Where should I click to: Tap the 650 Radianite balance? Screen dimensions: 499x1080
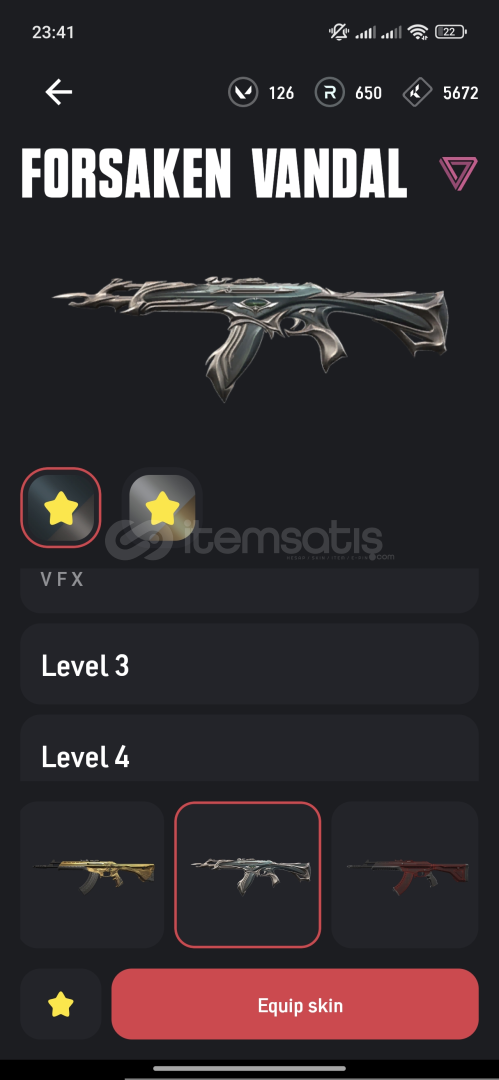click(x=368, y=93)
